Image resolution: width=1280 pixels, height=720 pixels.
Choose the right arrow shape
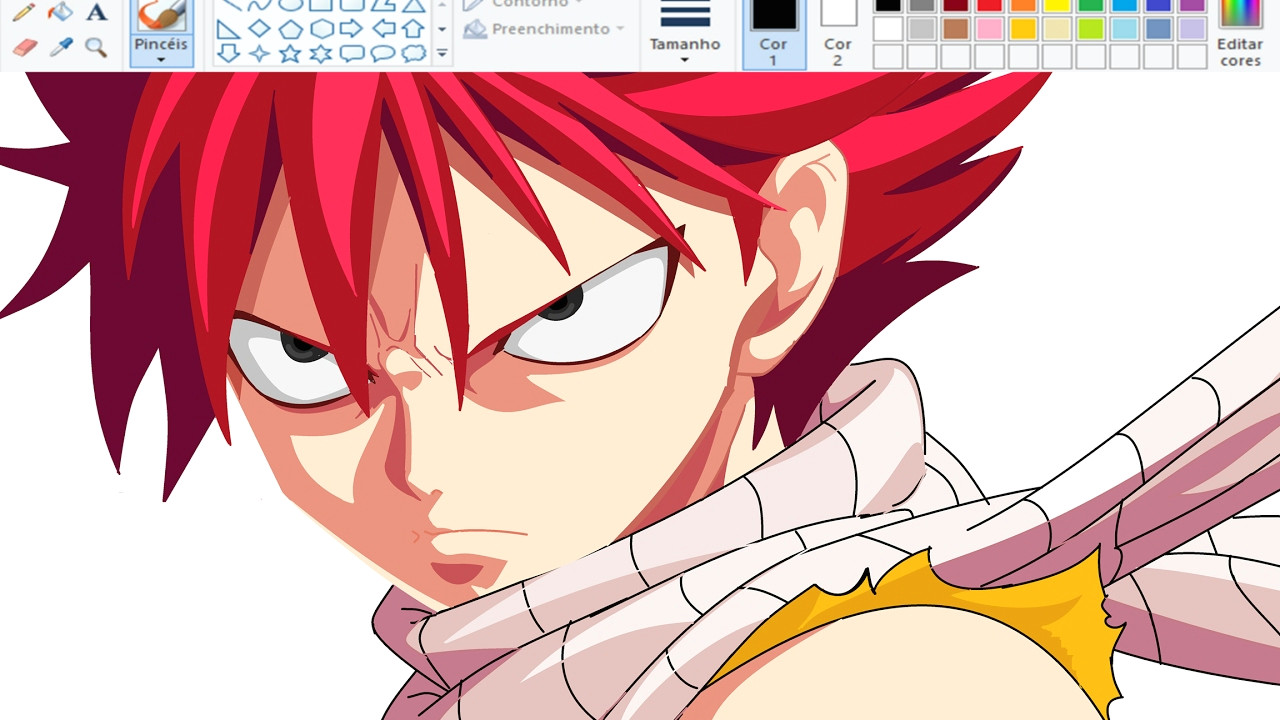[352, 29]
